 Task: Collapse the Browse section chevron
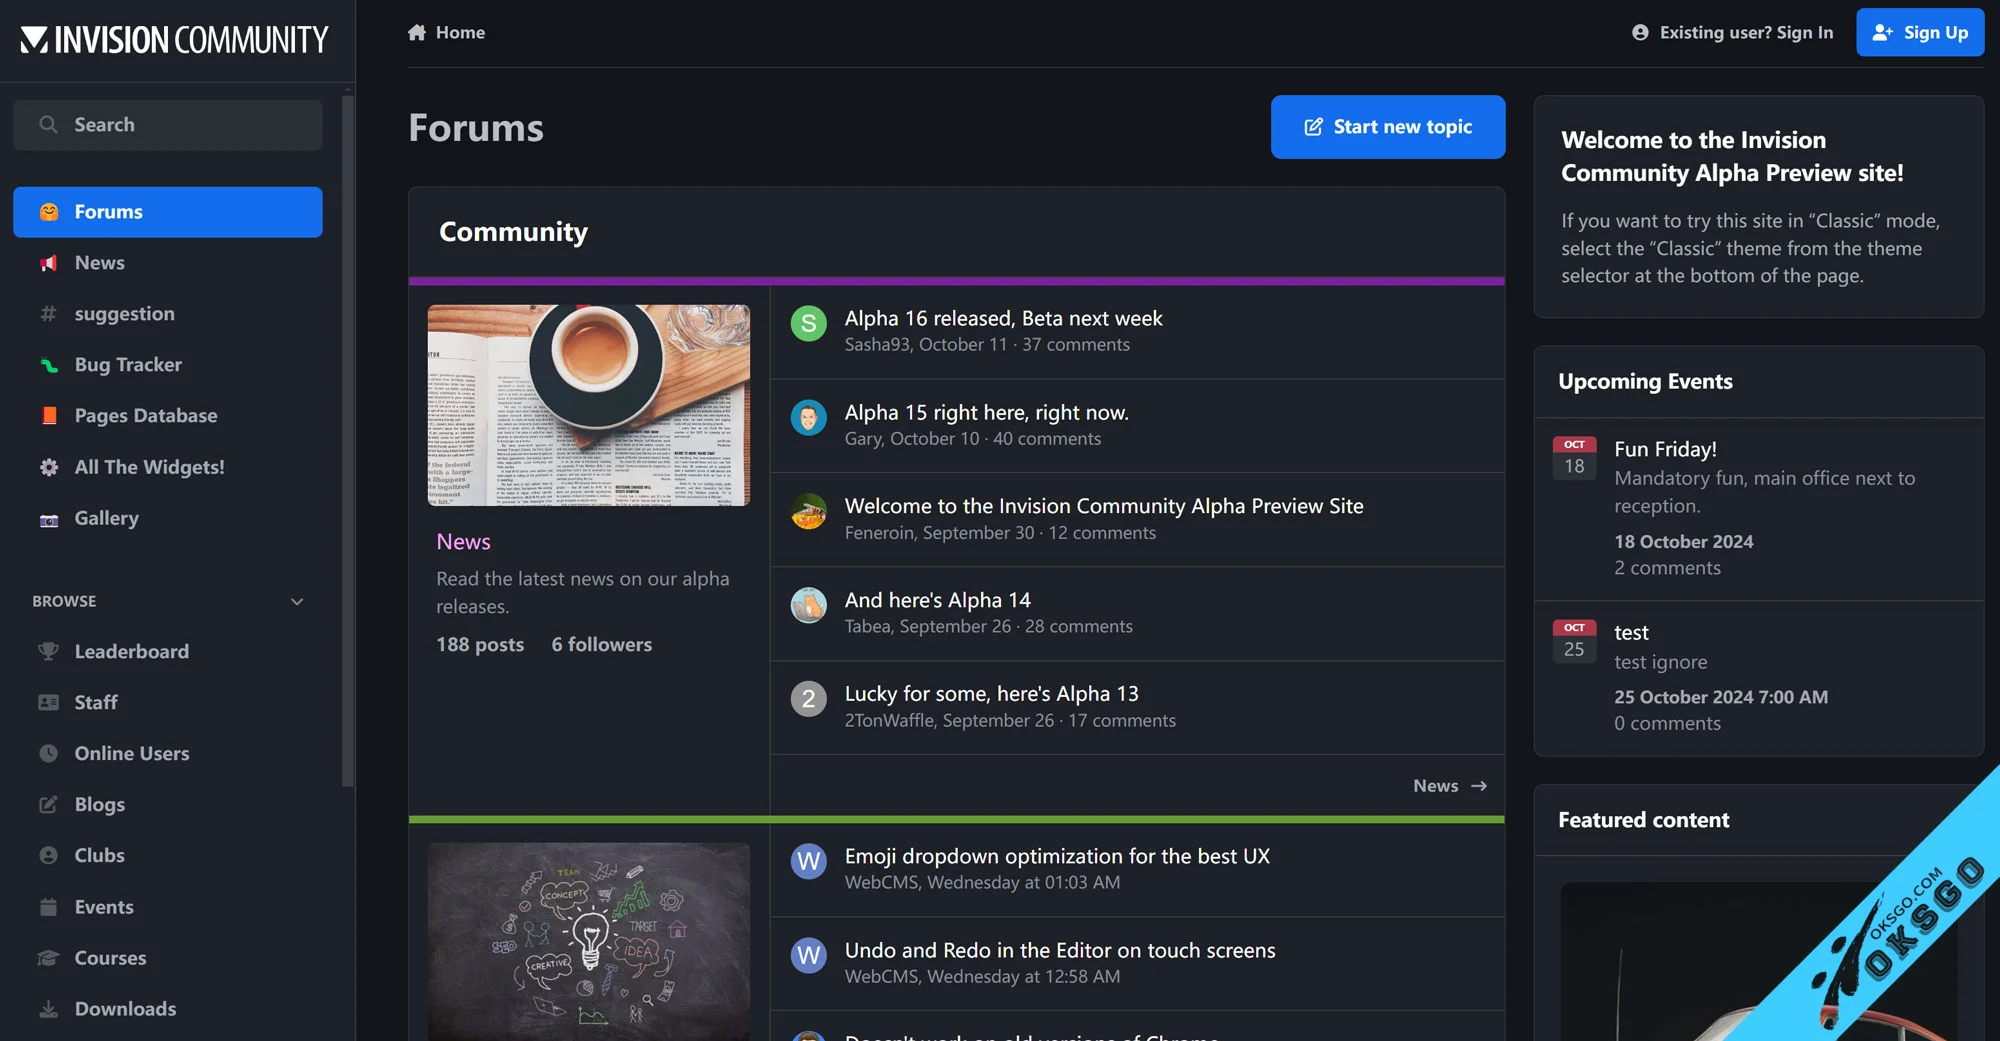[297, 602]
